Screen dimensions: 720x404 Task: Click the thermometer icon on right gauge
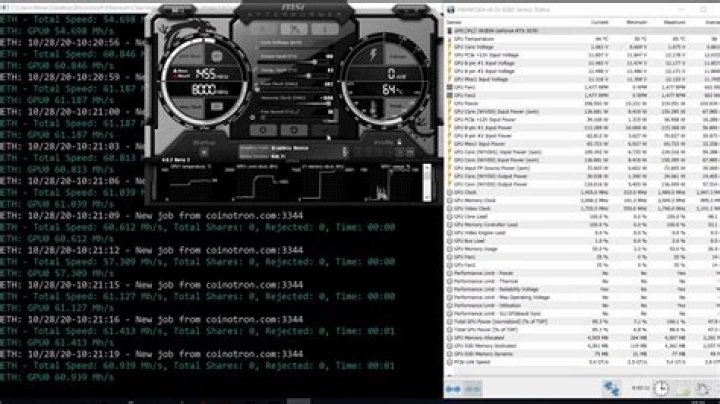(x=372, y=109)
